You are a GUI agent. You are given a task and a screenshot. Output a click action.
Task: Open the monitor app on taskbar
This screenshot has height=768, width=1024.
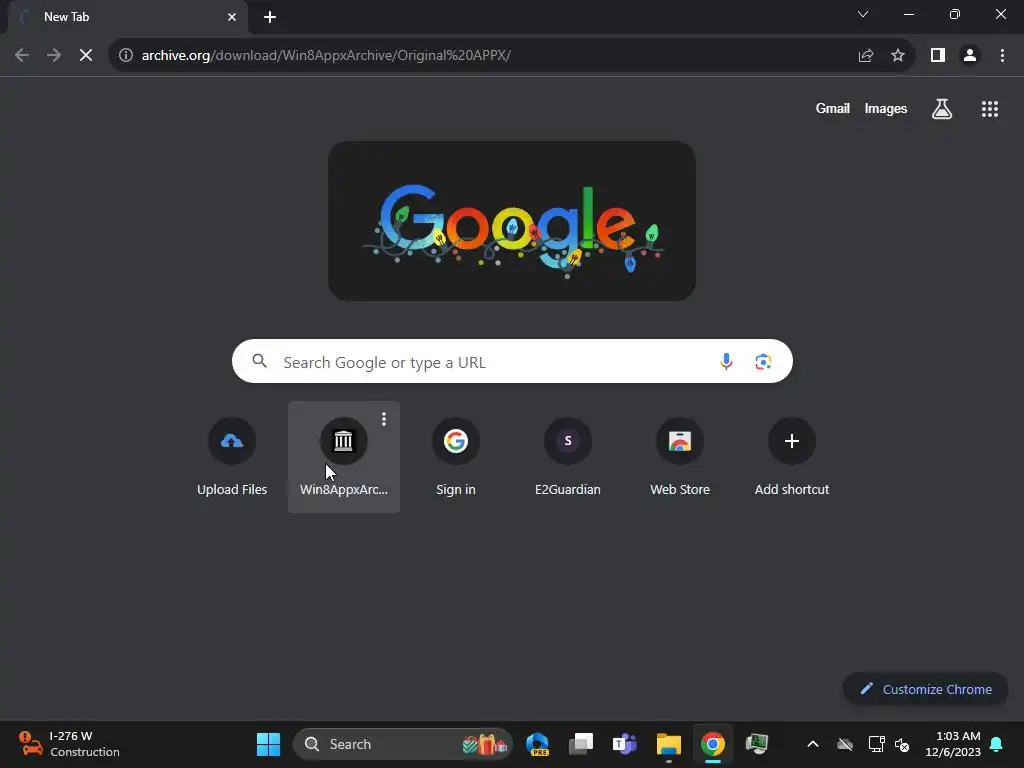tap(756, 744)
